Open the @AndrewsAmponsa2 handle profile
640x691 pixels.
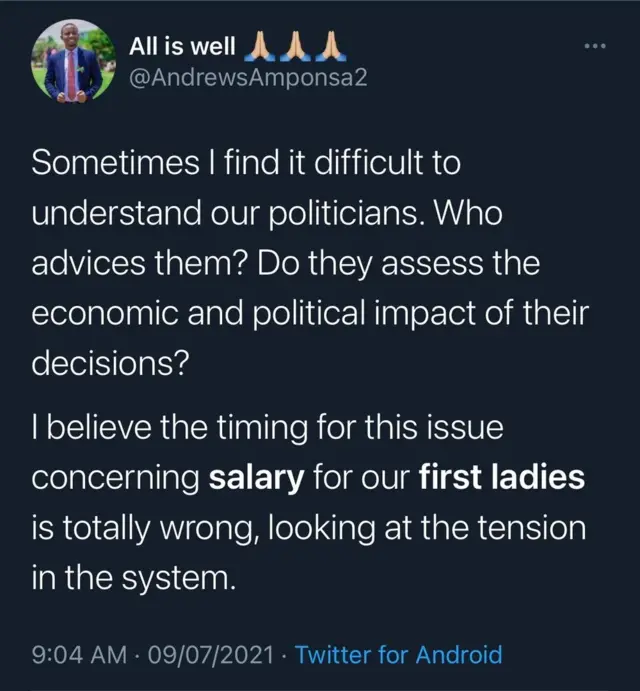click(x=248, y=77)
